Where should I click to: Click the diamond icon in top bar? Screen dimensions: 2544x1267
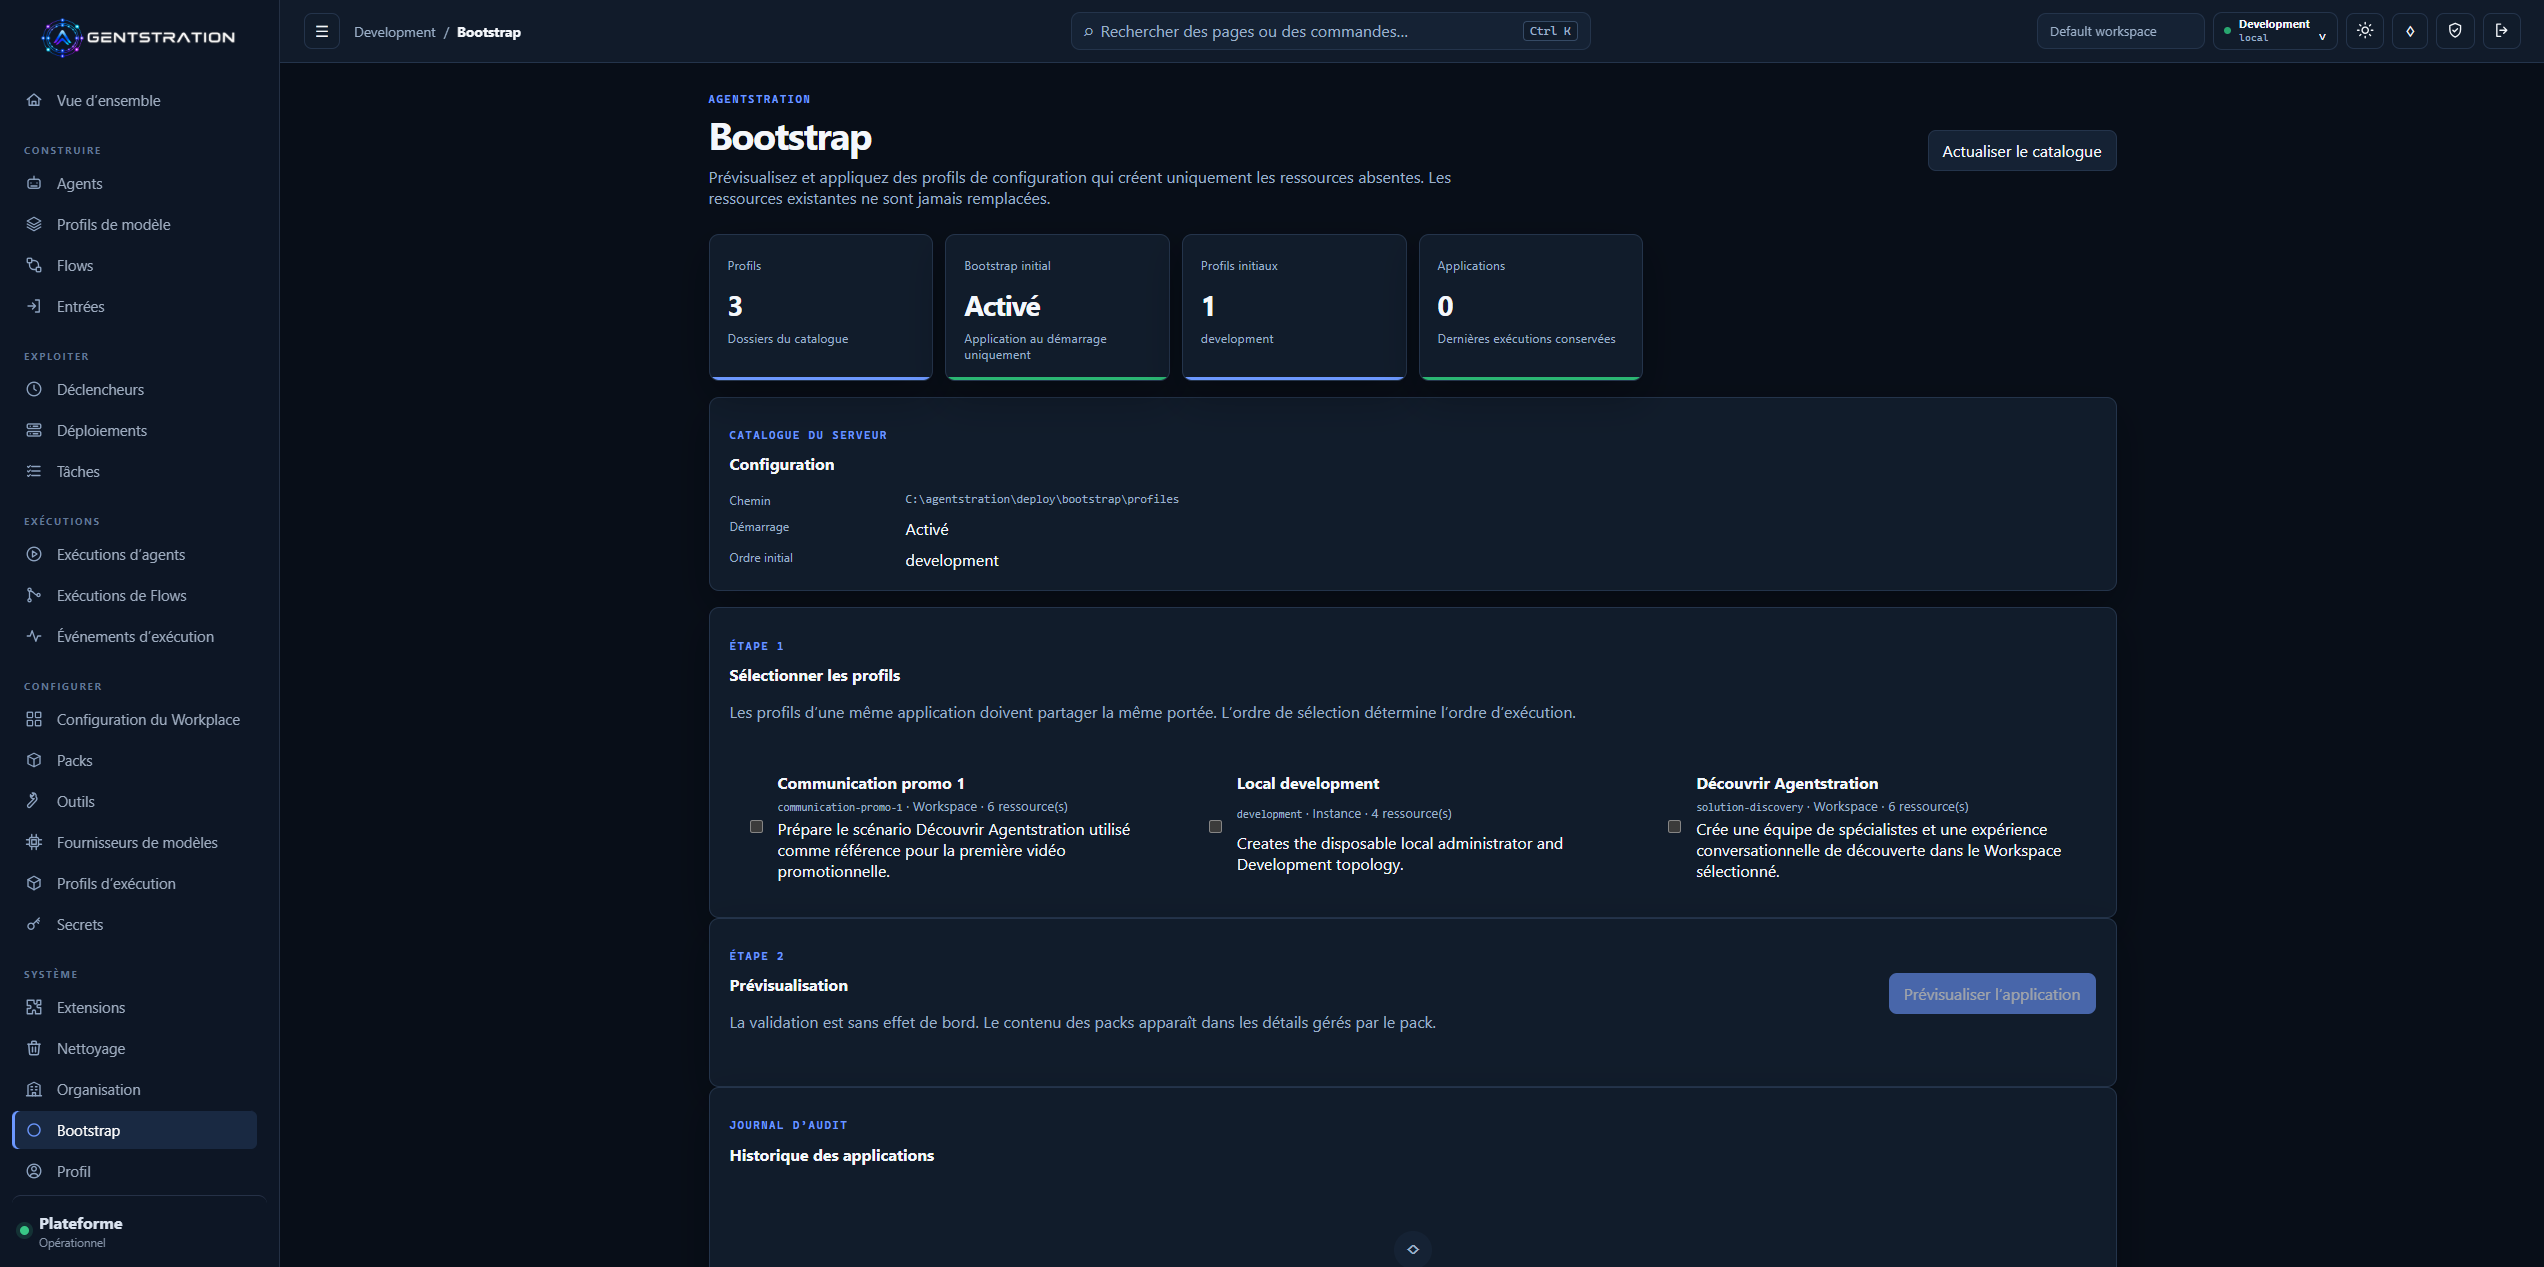2410,31
